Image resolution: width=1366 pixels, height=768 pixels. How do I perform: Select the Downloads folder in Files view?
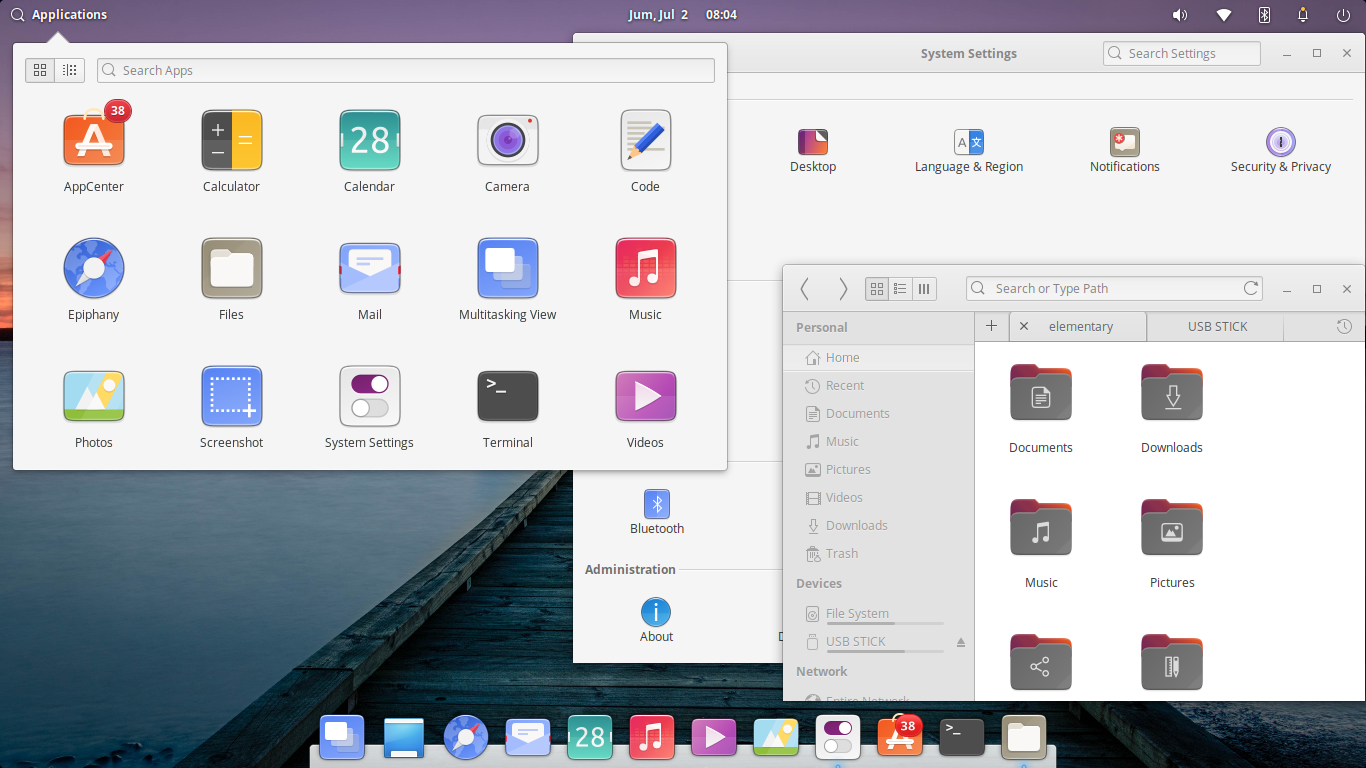click(x=1172, y=410)
